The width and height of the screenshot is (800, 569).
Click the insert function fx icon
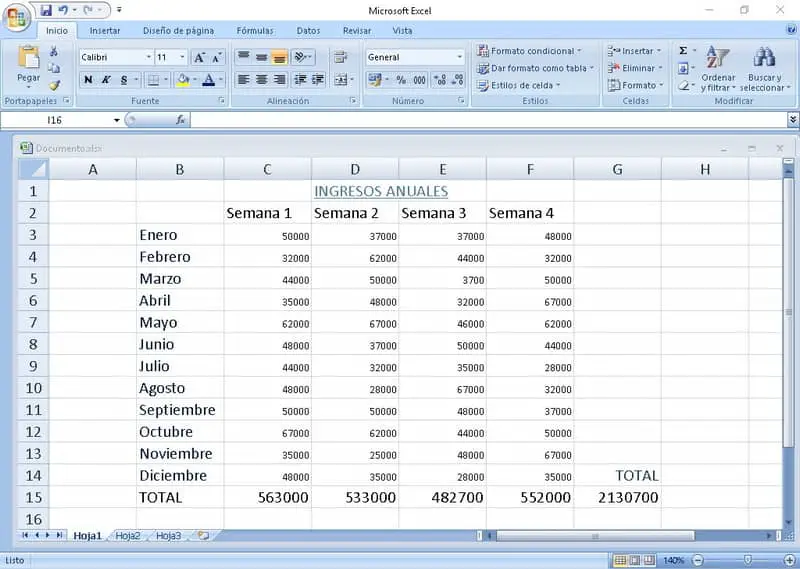181,120
